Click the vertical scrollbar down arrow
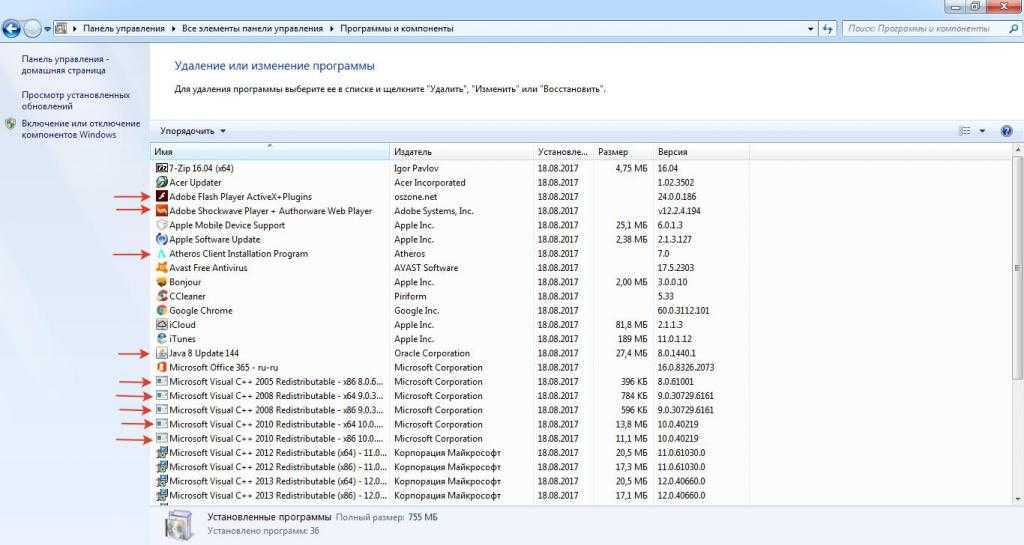 1017,496
